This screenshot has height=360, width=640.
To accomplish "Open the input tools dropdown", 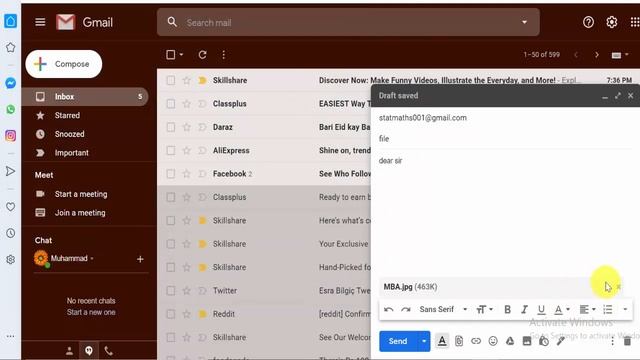I will pyautogui.click(x=620, y=55).
